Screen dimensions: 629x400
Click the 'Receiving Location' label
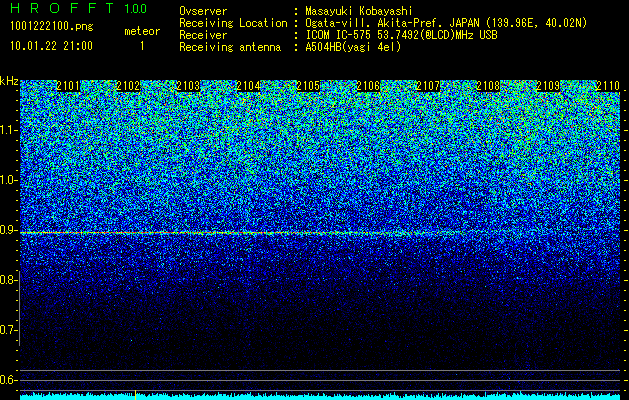(x=233, y=23)
